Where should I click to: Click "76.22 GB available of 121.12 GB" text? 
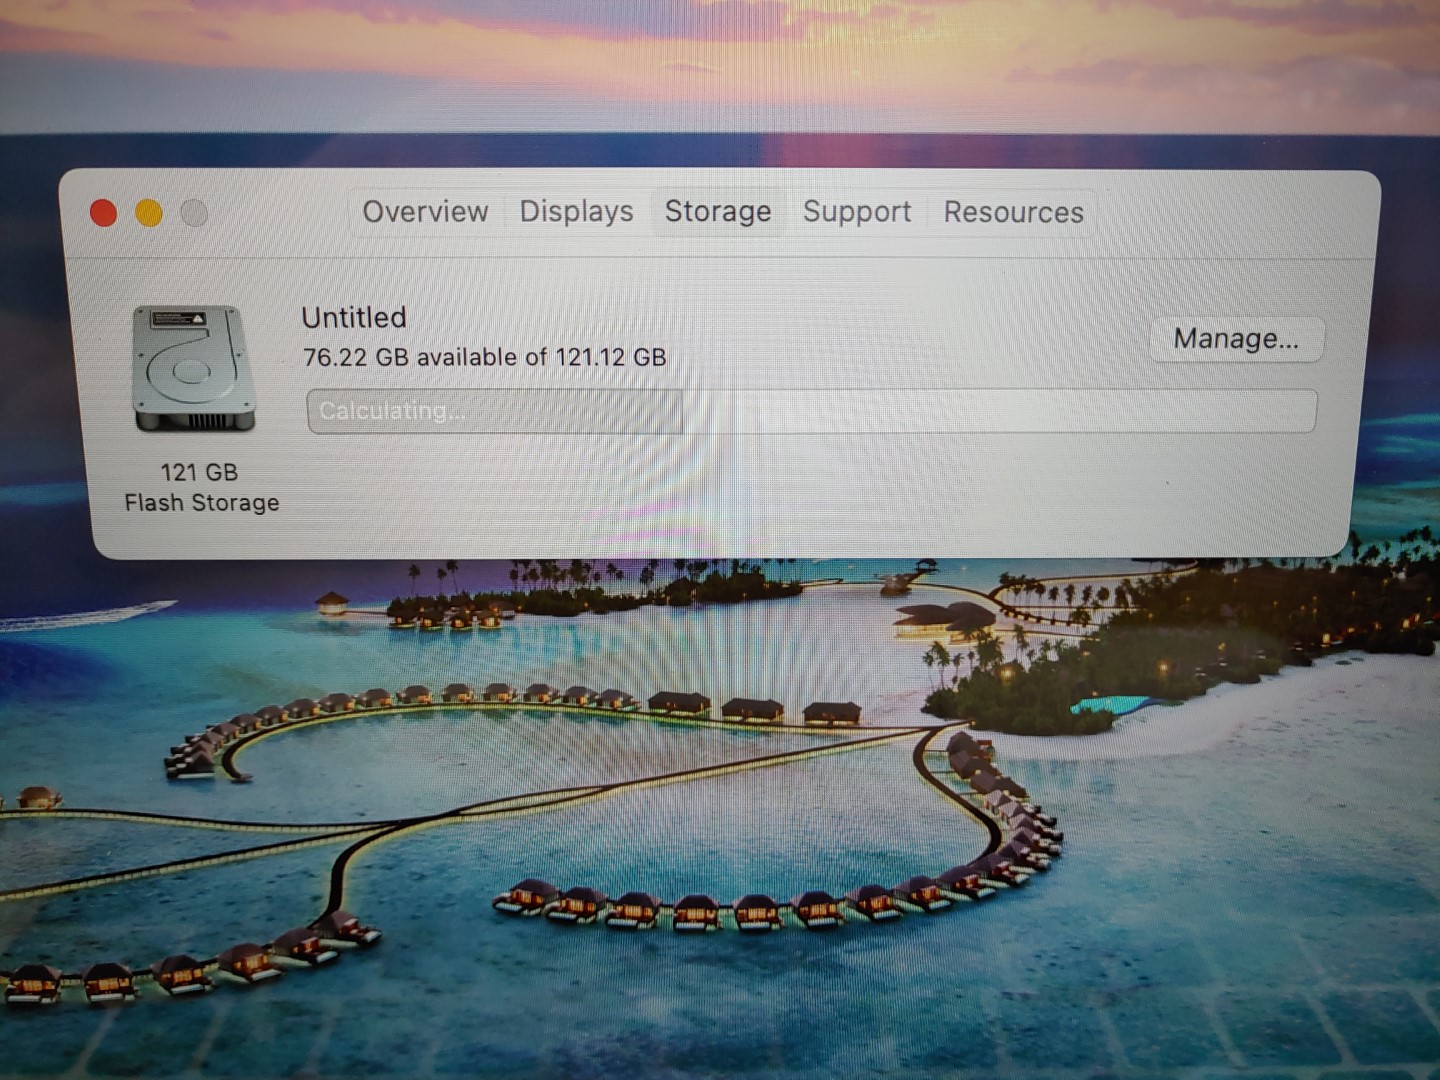click(x=484, y=357)
